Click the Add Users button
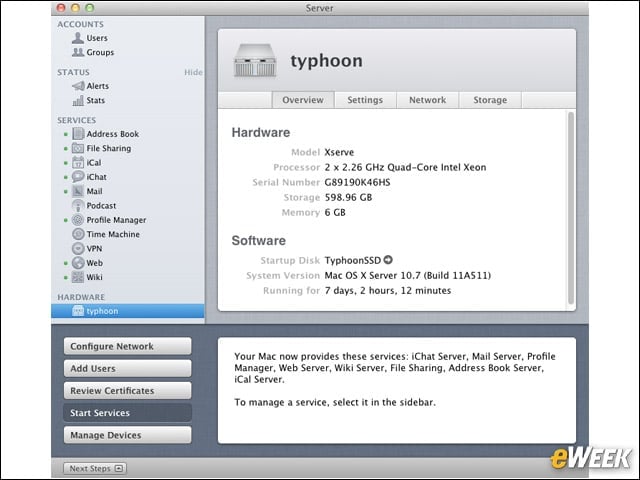Screen dimensions: 640x480 coord(127,368)
